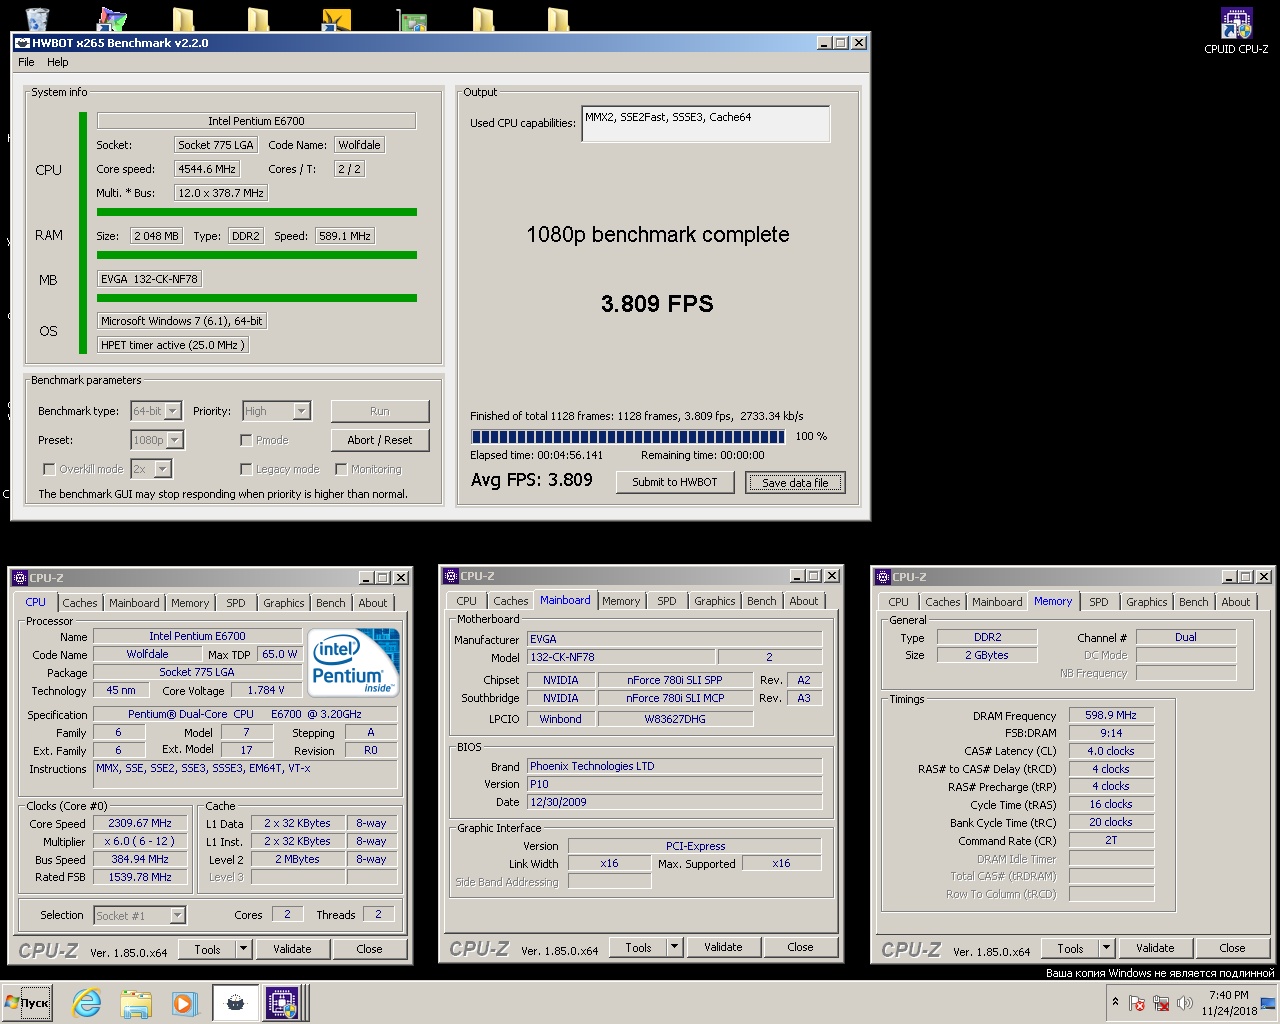The image size is (1280, 1024).
Task: Select CPU tab in the CPU-Z Memory window
Action: (x=898, y=602)
